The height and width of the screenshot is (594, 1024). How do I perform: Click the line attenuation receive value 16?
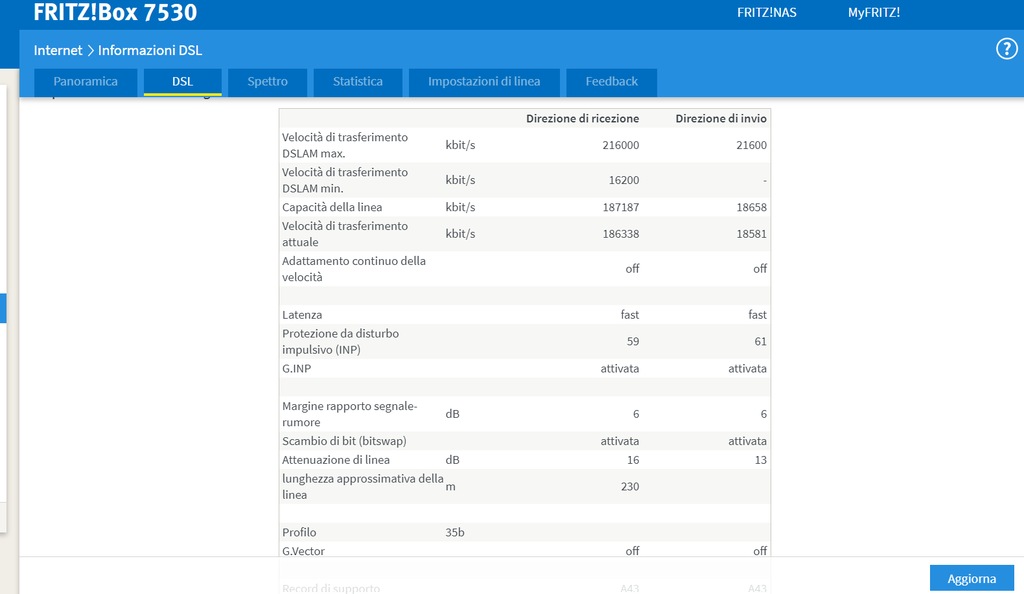pyautogui.click(x=633, y=460)
